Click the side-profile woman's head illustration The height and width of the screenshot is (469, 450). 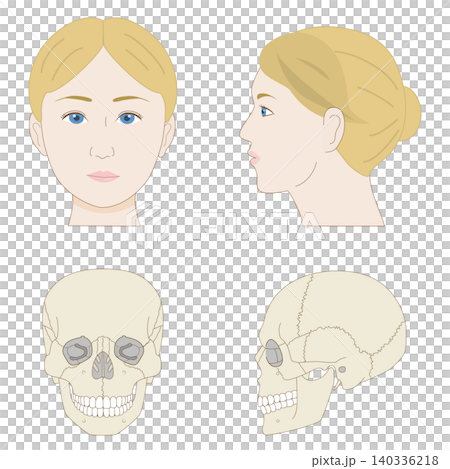[x=330, y=126]
